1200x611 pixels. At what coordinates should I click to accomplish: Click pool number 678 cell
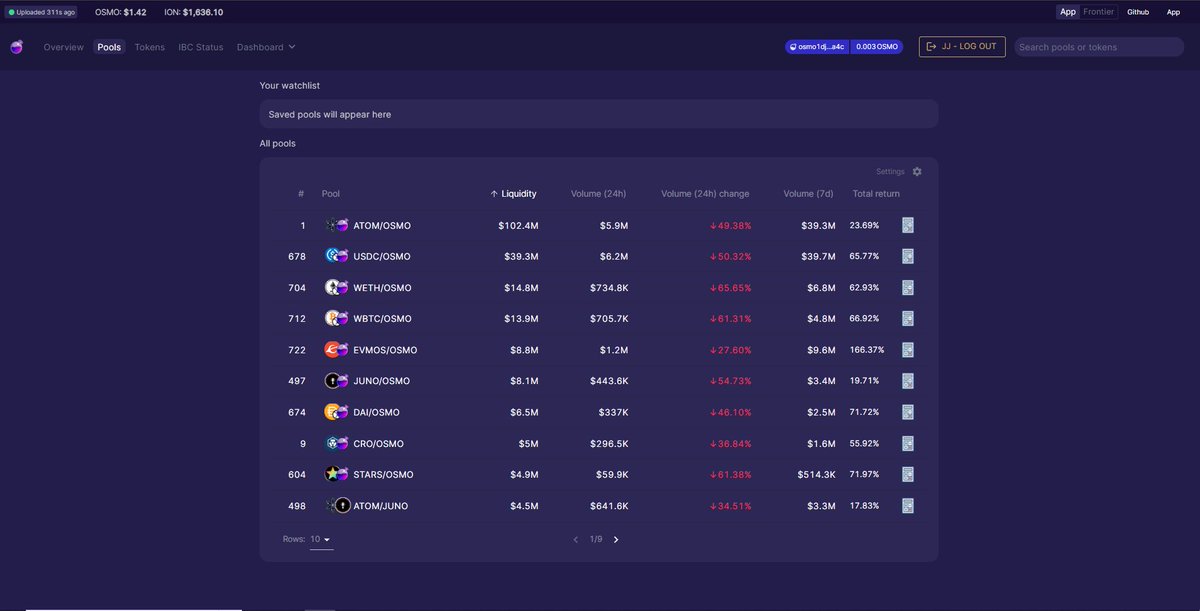(297, 257)
